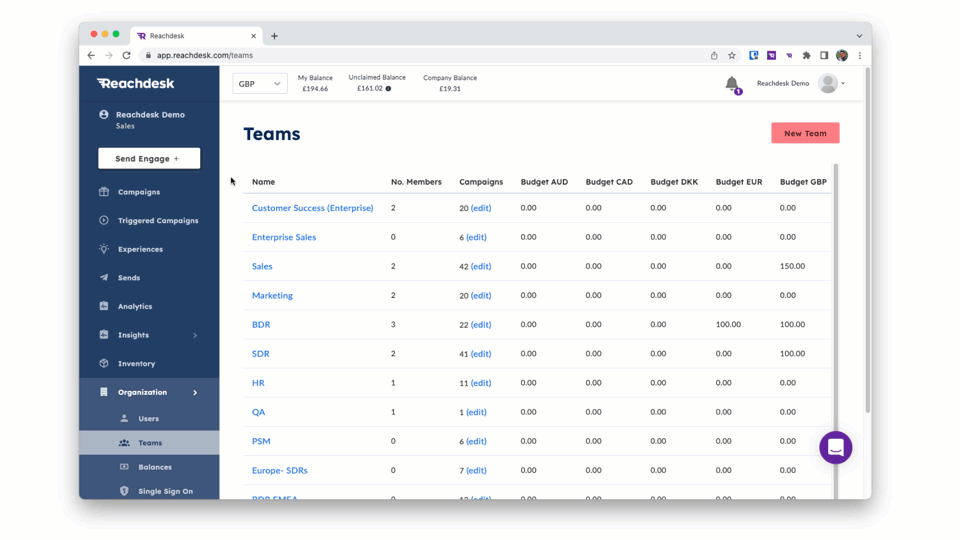
Task: Bookmark this page with the star icon
Action: tap(732, 55)
